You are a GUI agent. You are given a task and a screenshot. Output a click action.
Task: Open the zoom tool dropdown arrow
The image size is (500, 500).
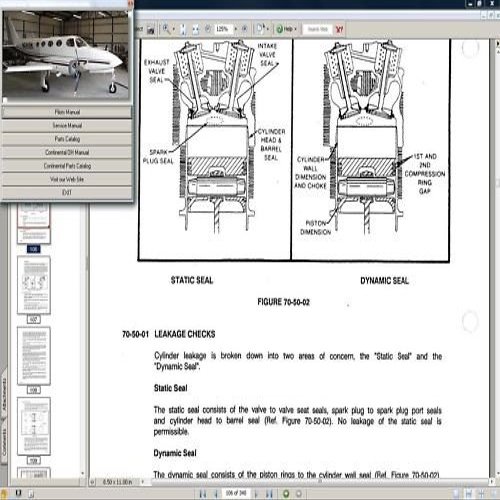174,29
